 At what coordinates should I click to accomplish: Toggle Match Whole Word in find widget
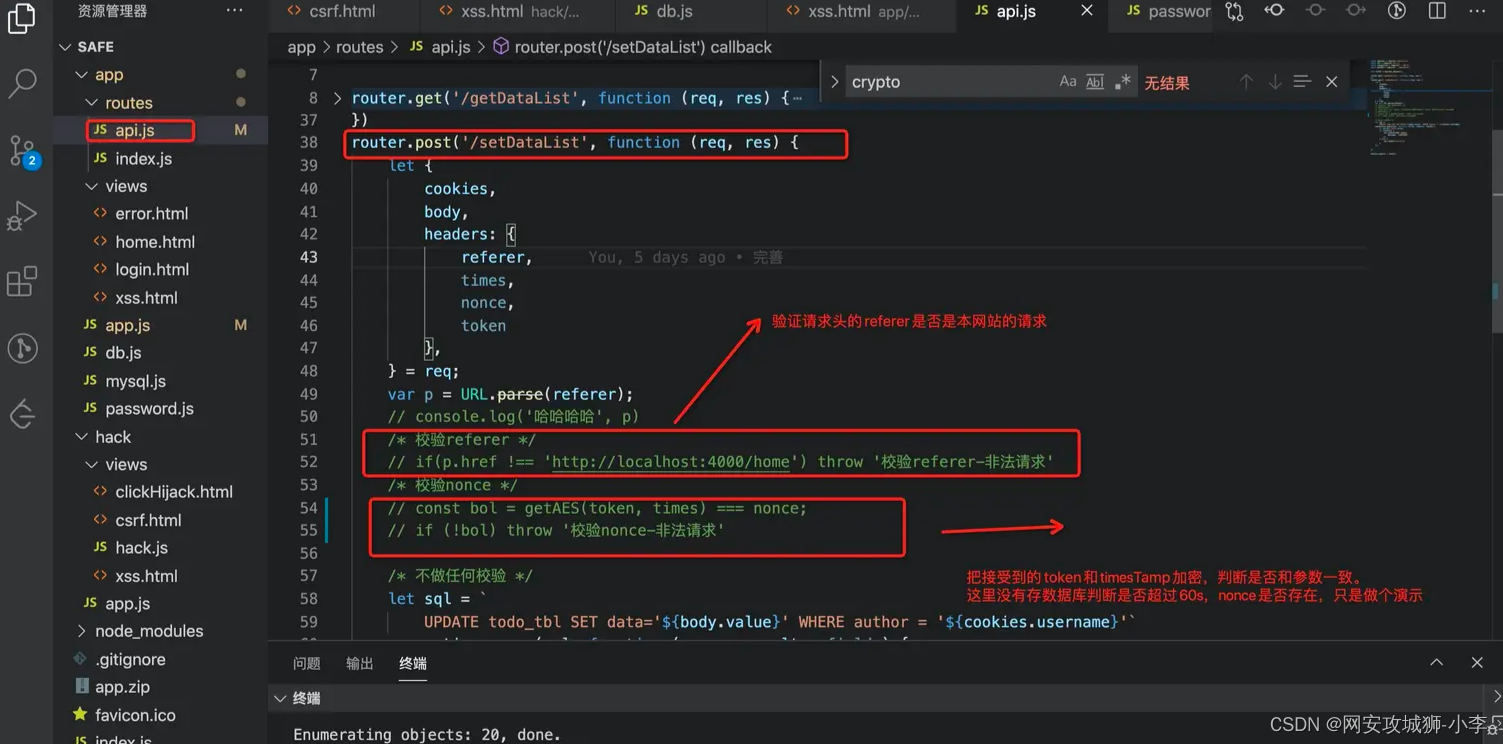coord(1095,82)
